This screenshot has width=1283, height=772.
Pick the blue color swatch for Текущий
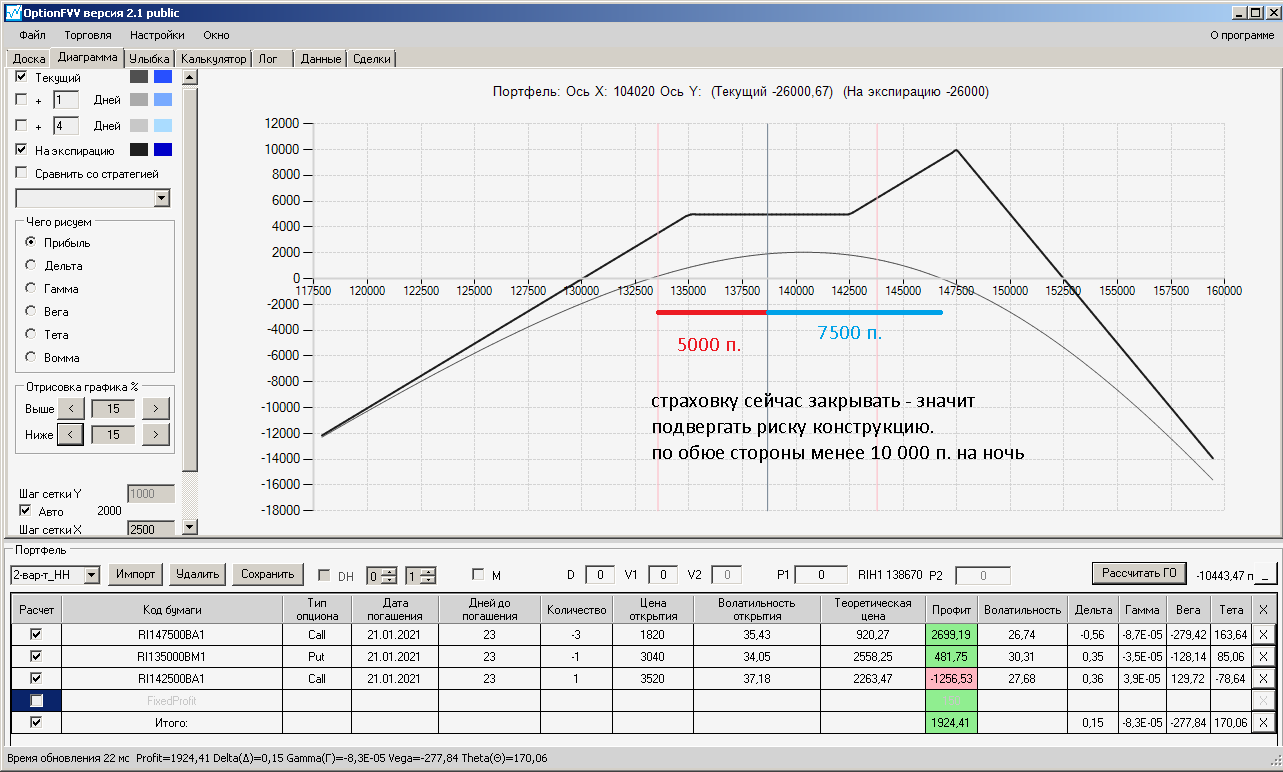click(163, 77)
